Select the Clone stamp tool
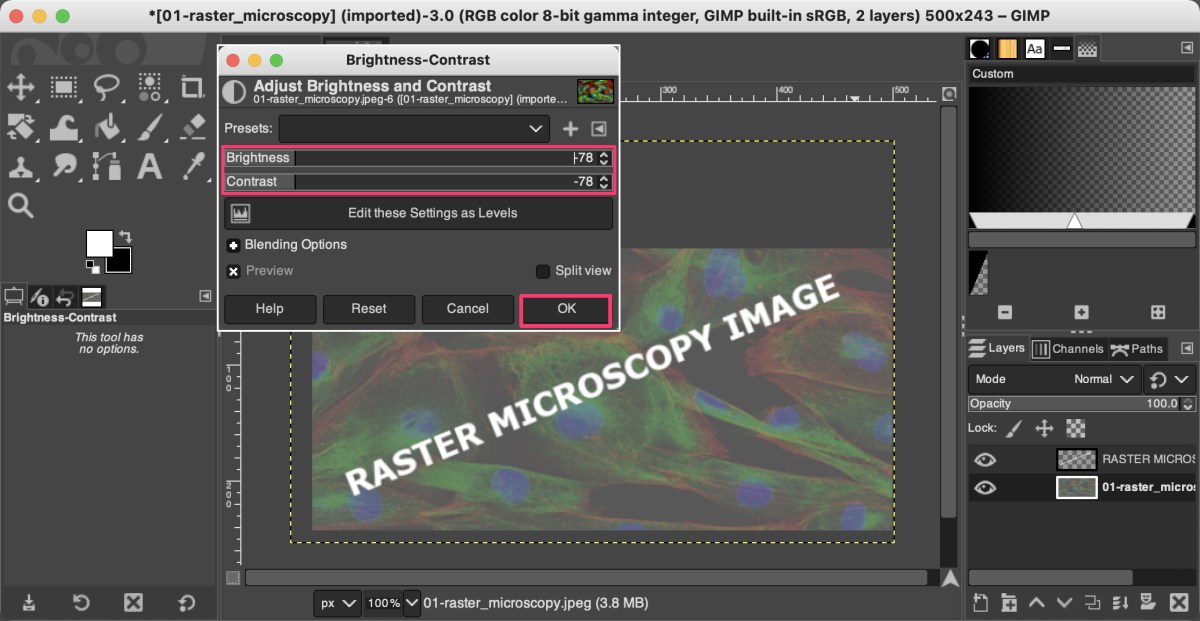Image resolution: width=1200 pixels, height=621 pixels. click(22, 167)
